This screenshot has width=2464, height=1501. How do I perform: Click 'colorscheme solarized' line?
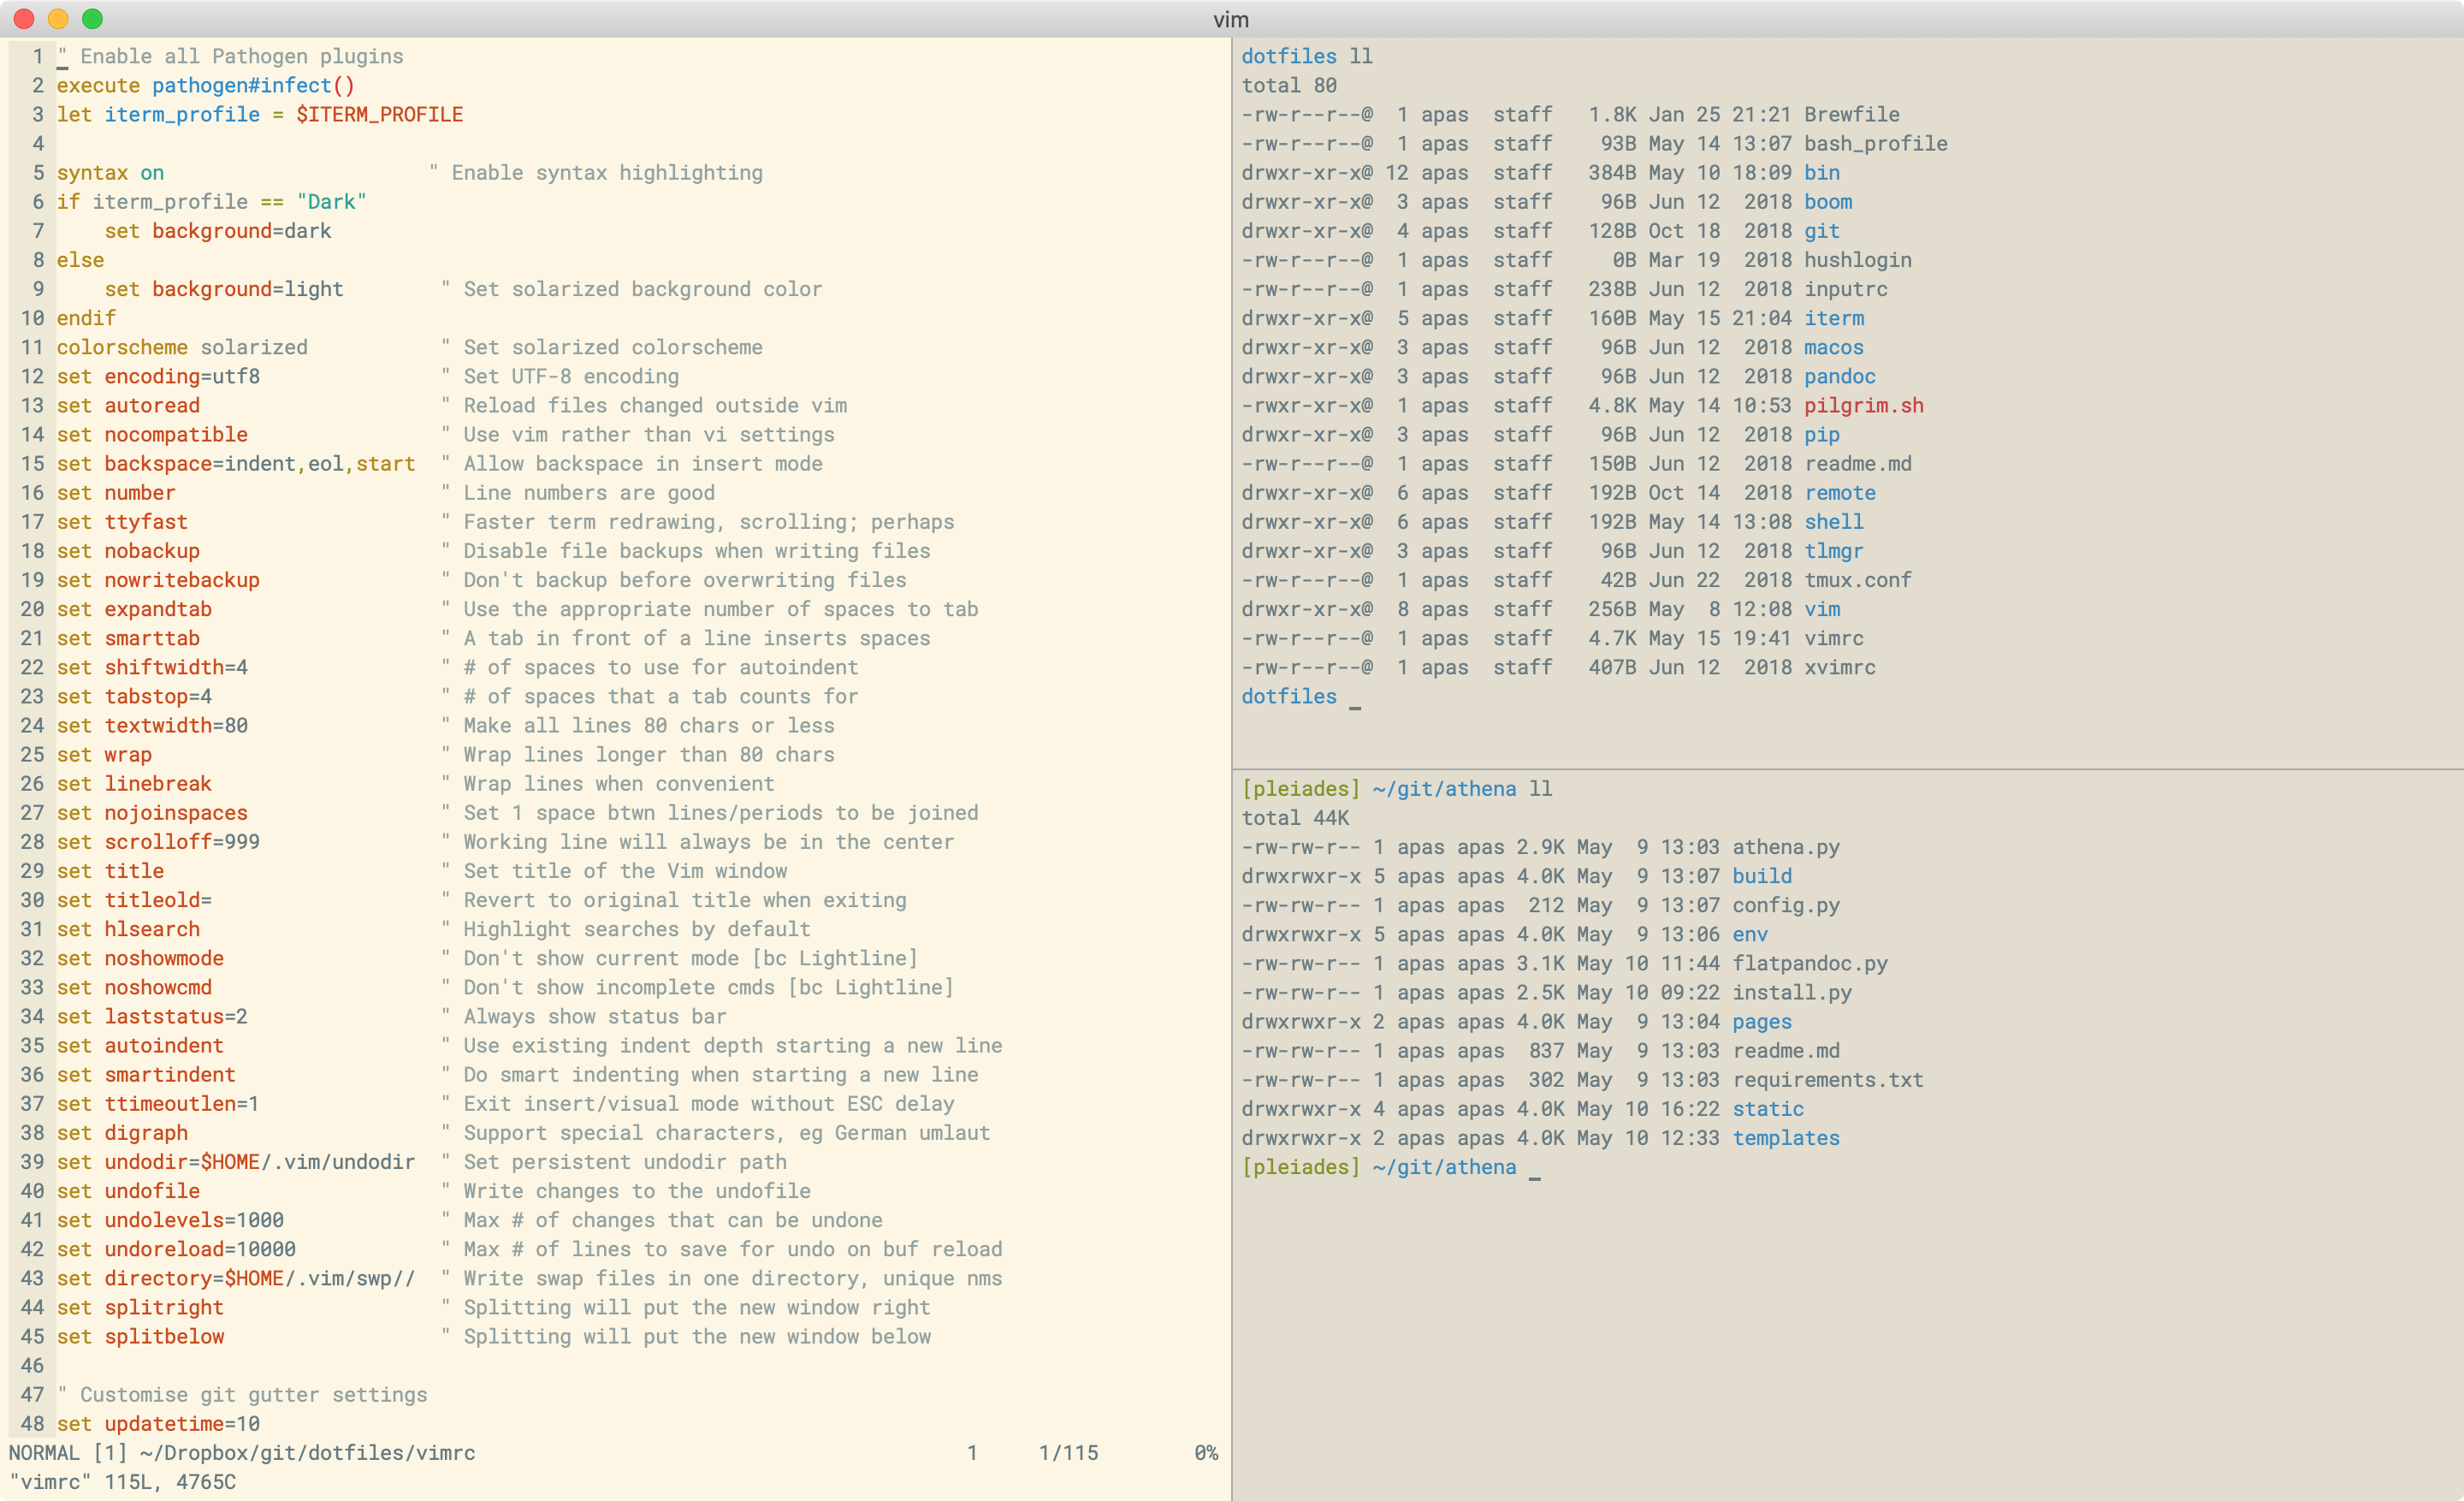point(181,347)
